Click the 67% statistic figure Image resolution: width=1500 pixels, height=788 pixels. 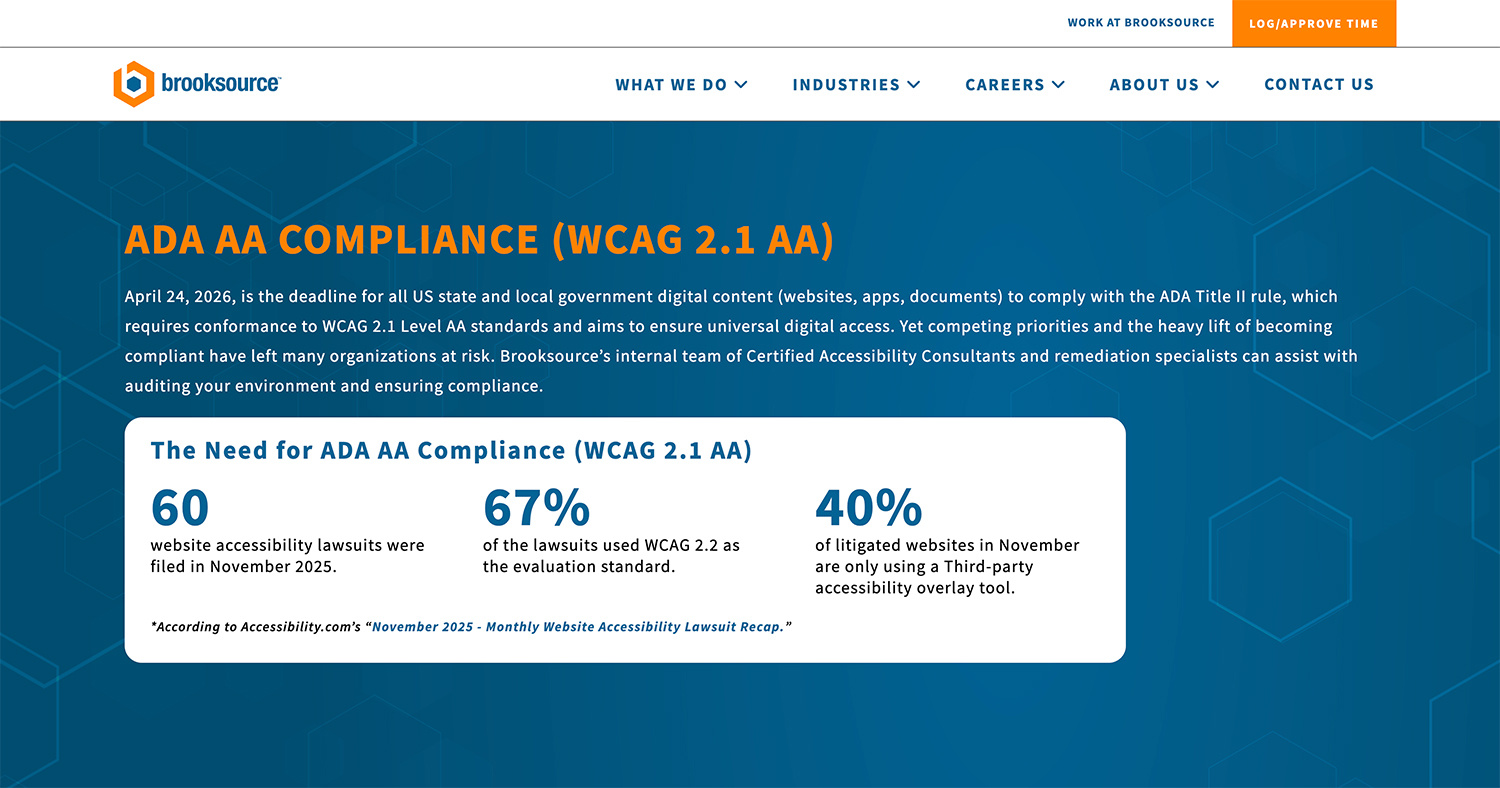pos(536,507)
